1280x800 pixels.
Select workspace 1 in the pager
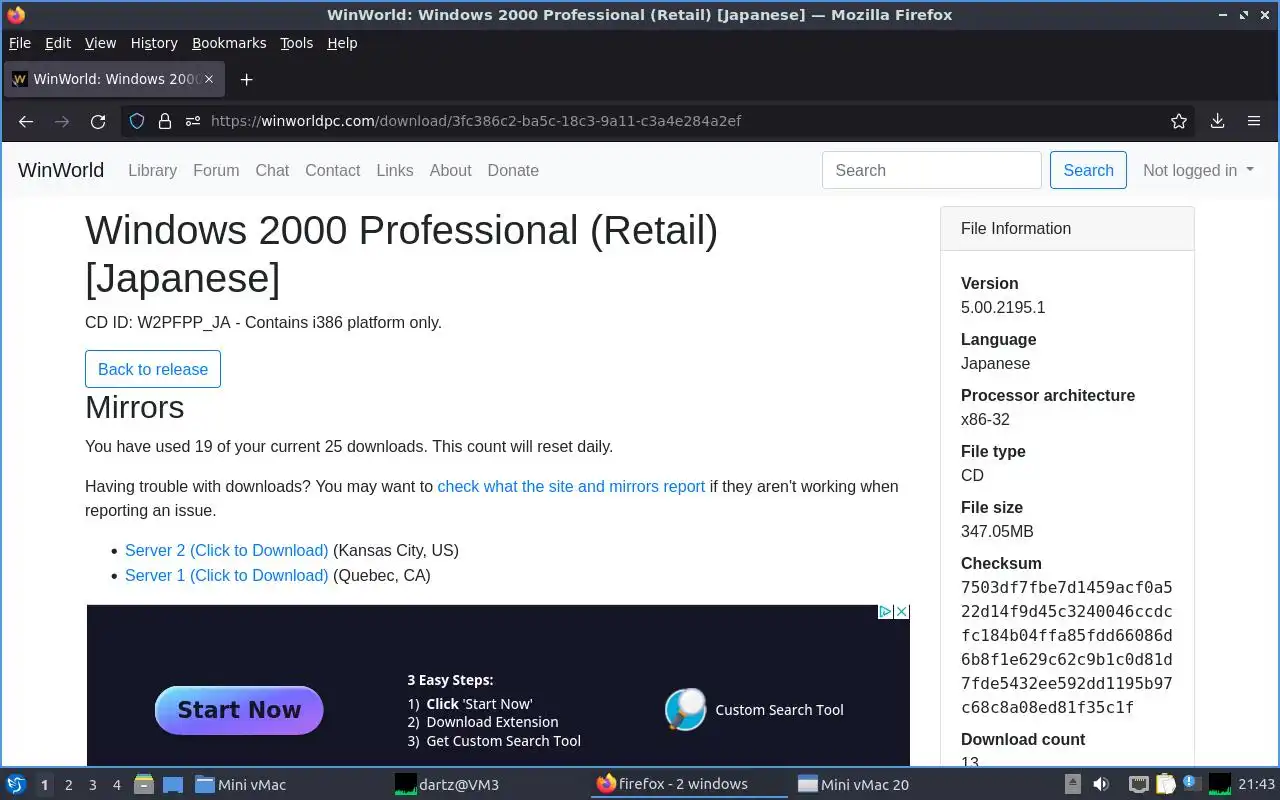(44, 785)
